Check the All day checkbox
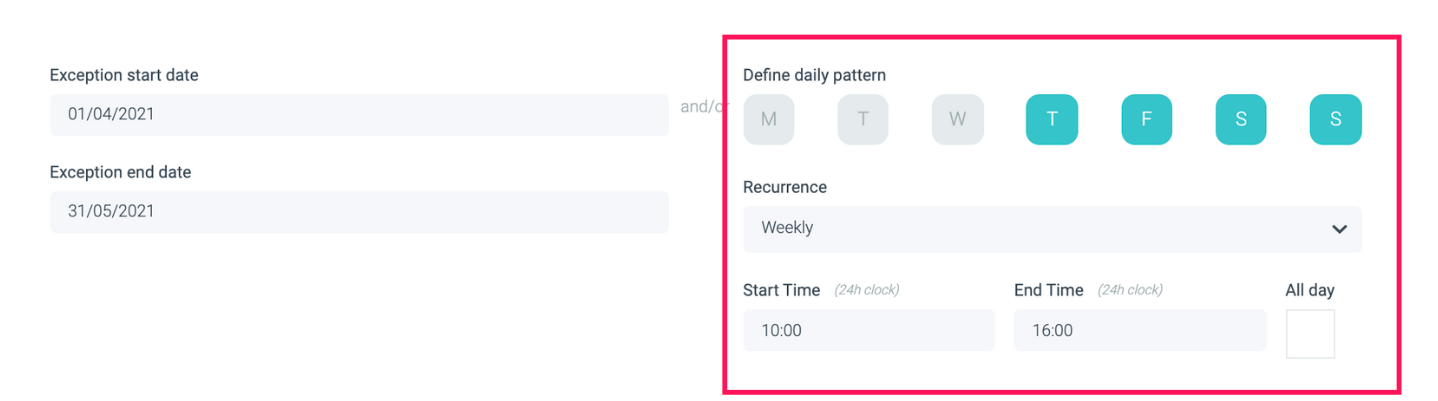 [x=1310, y=334]
